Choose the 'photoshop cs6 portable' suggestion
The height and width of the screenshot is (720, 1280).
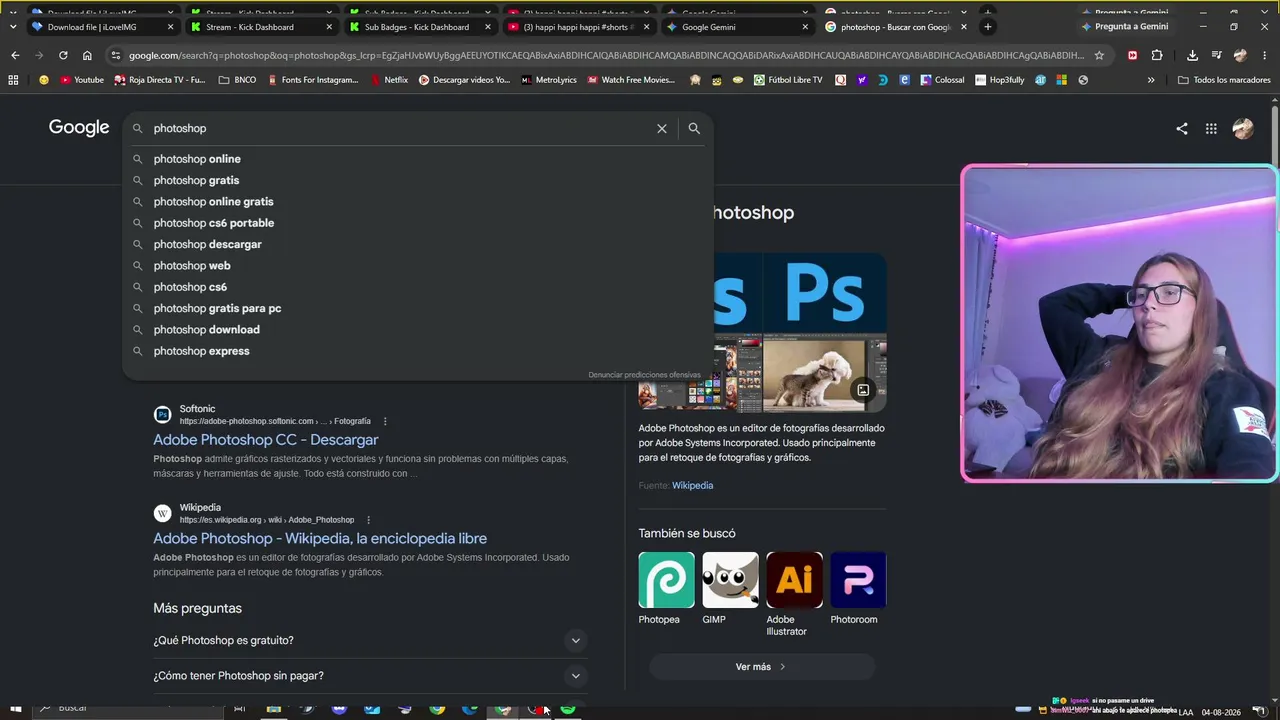click(418, 223)
